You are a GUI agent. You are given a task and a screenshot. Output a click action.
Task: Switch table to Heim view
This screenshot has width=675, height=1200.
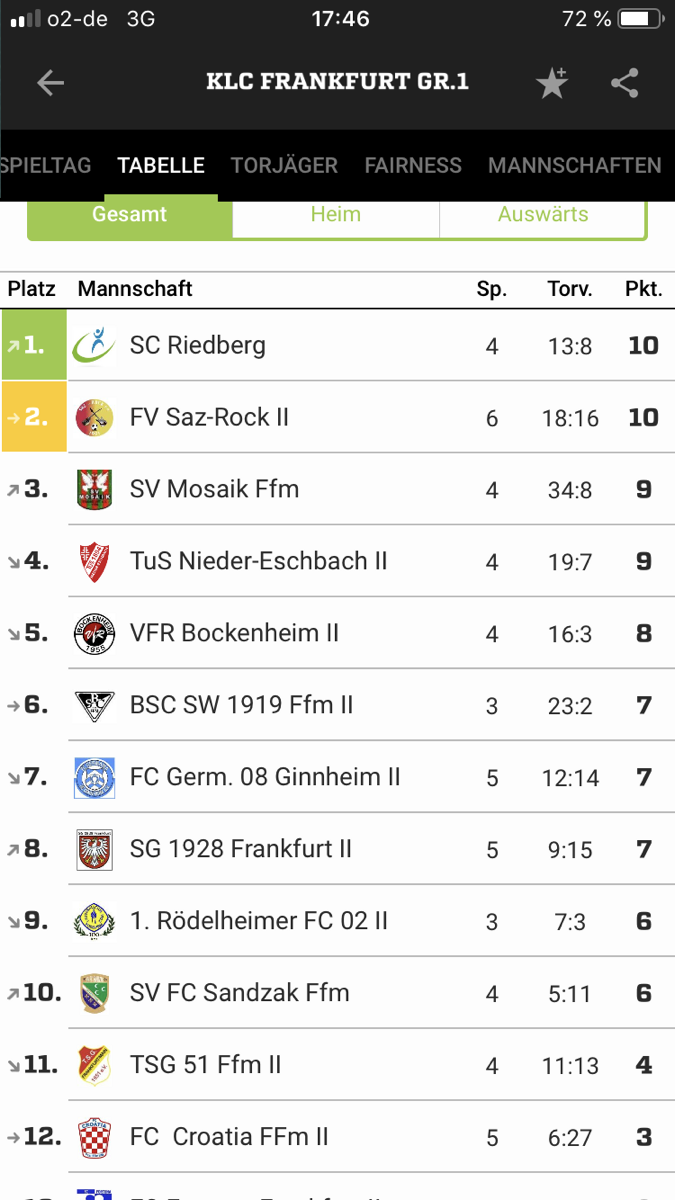pyautogui.click(x=336, y=215)
